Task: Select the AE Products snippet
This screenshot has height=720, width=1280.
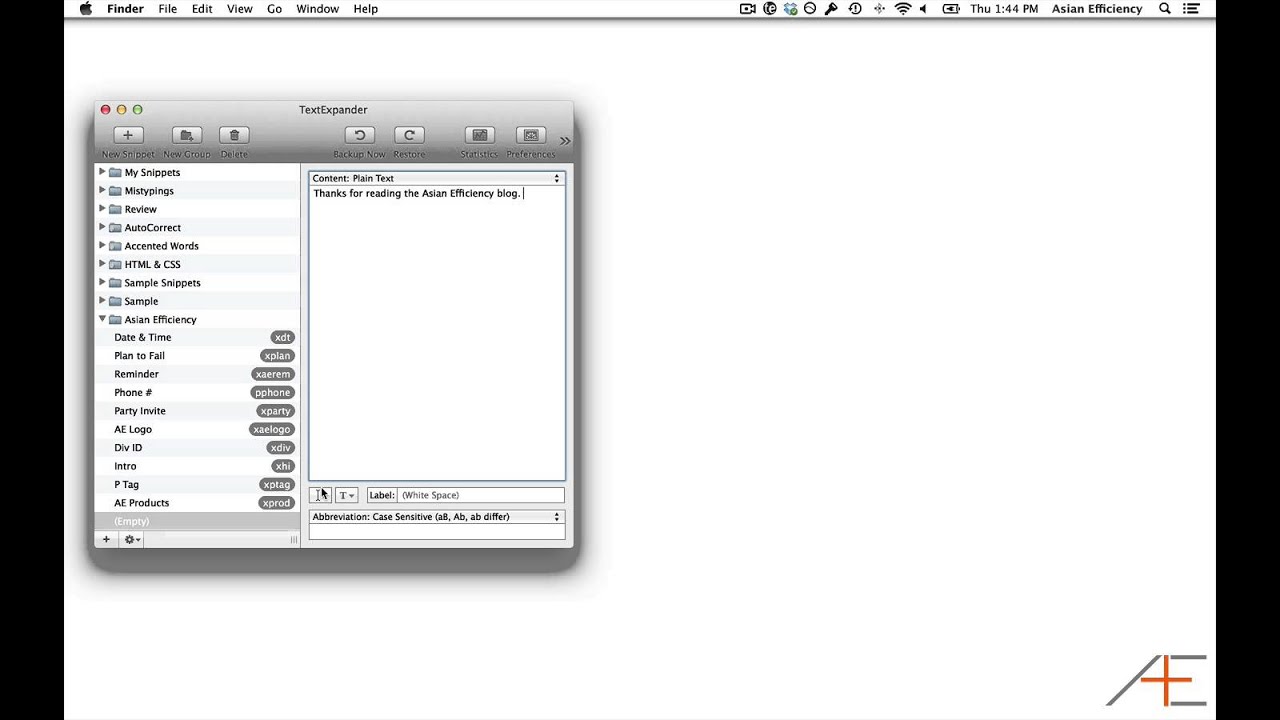Action: click(197, 503)
